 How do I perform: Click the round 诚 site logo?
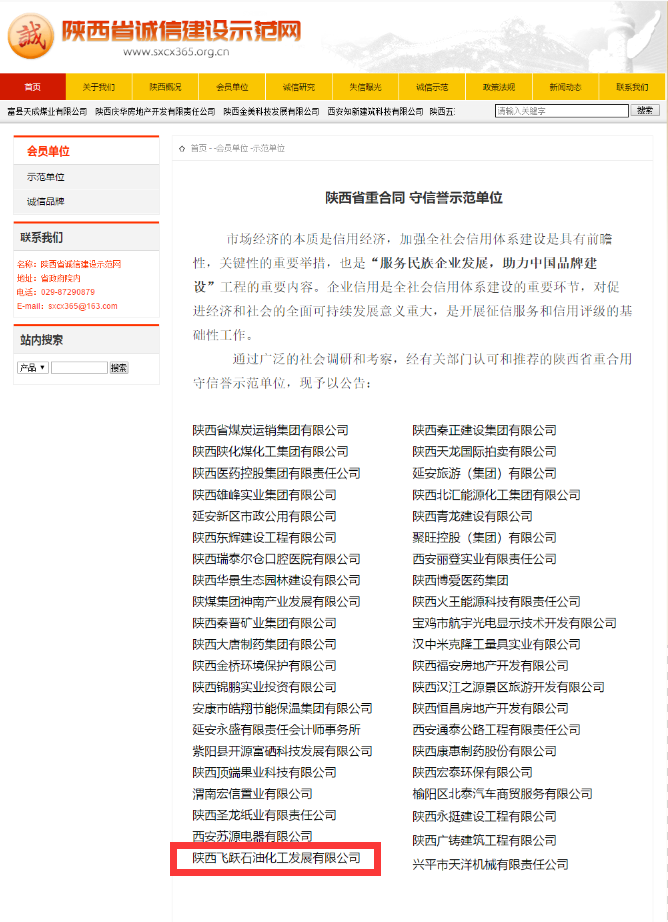pos(31,36)
